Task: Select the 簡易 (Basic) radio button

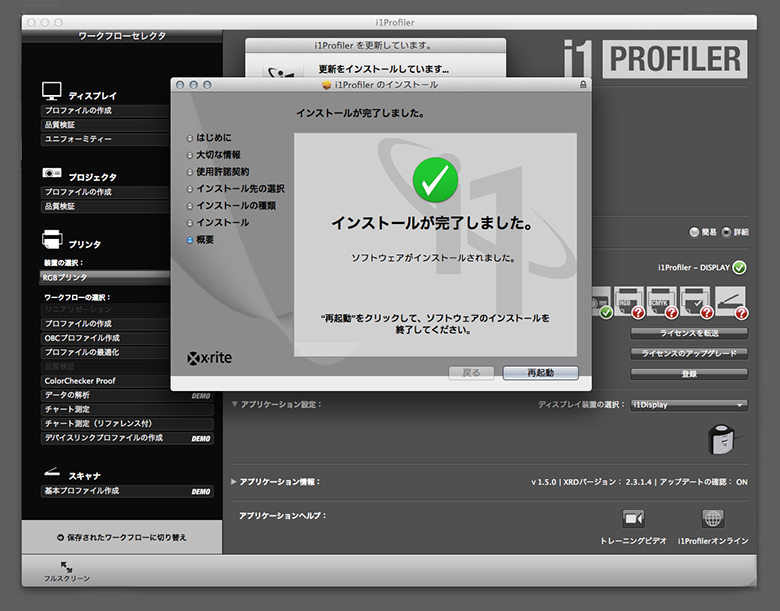Action: (x=695, y=232)
